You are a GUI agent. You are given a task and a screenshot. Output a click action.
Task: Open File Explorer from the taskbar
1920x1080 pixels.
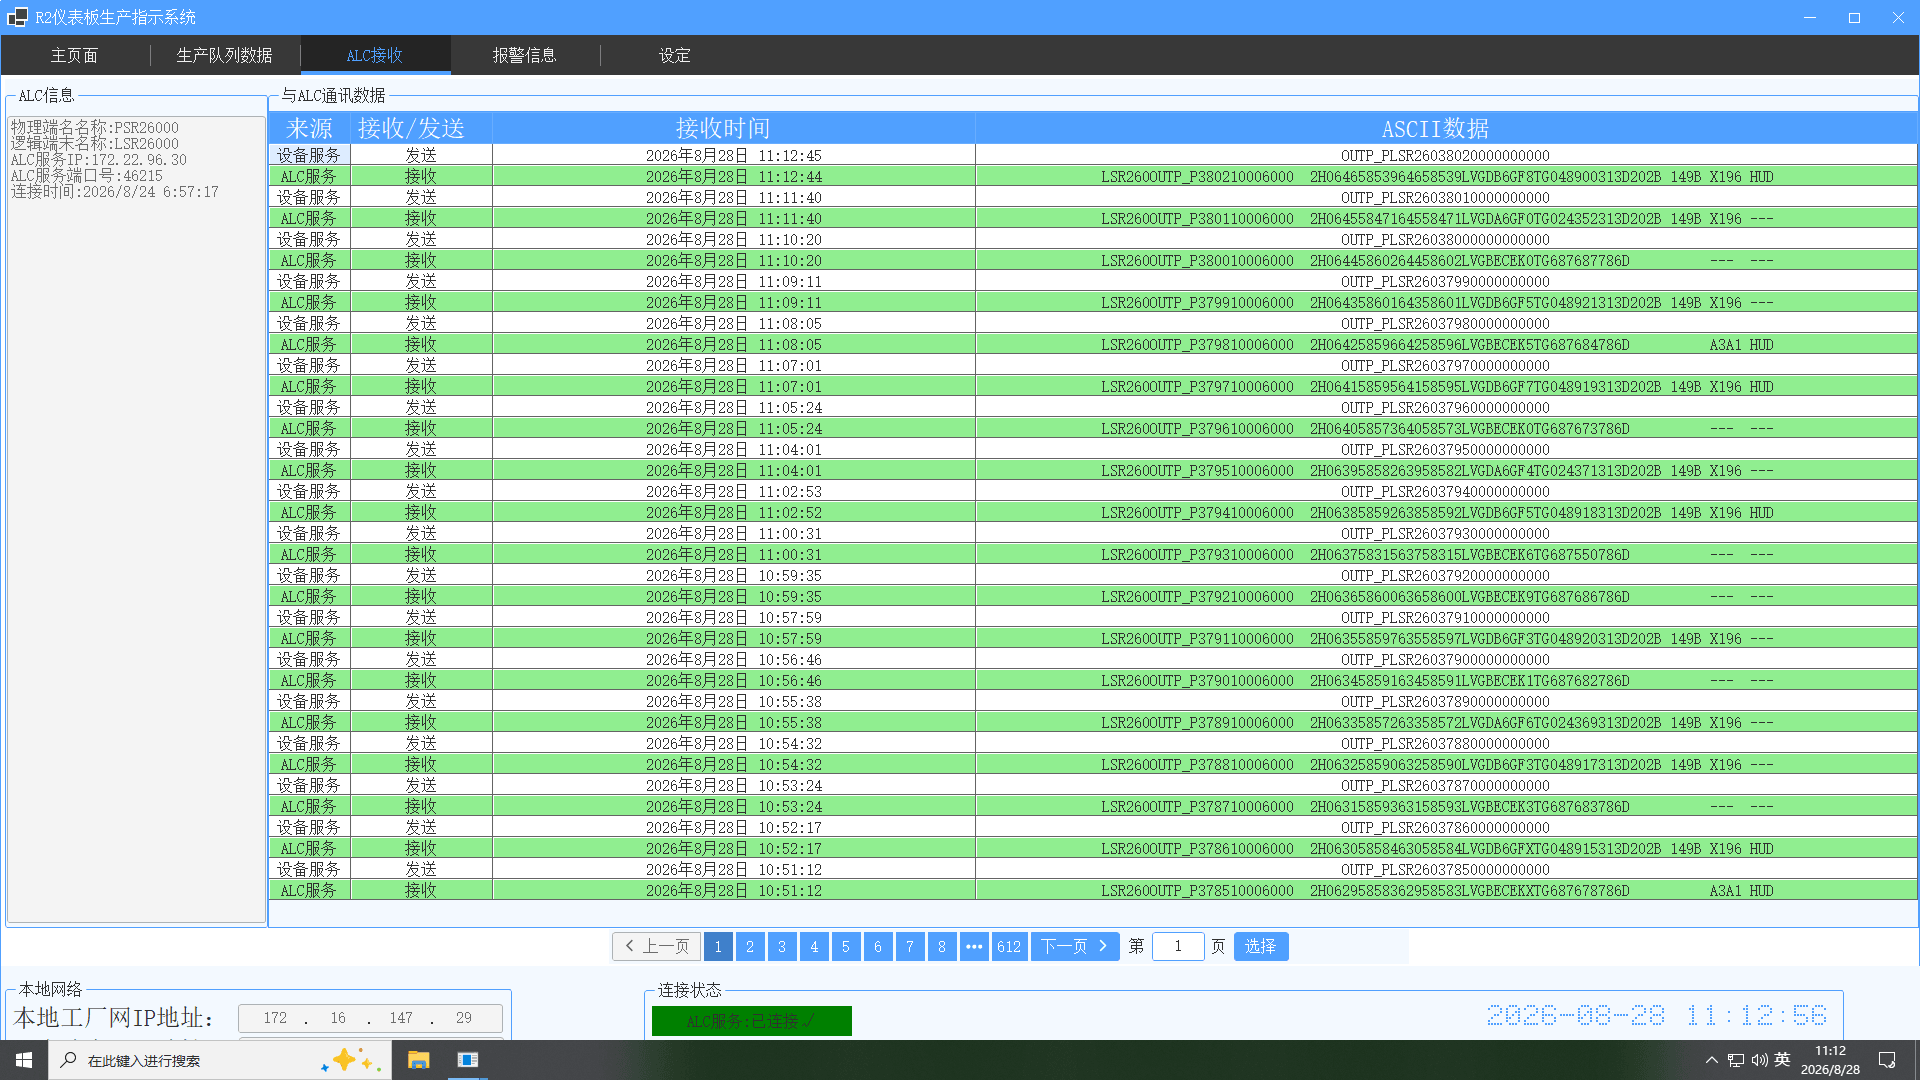tap(419, 1060)
